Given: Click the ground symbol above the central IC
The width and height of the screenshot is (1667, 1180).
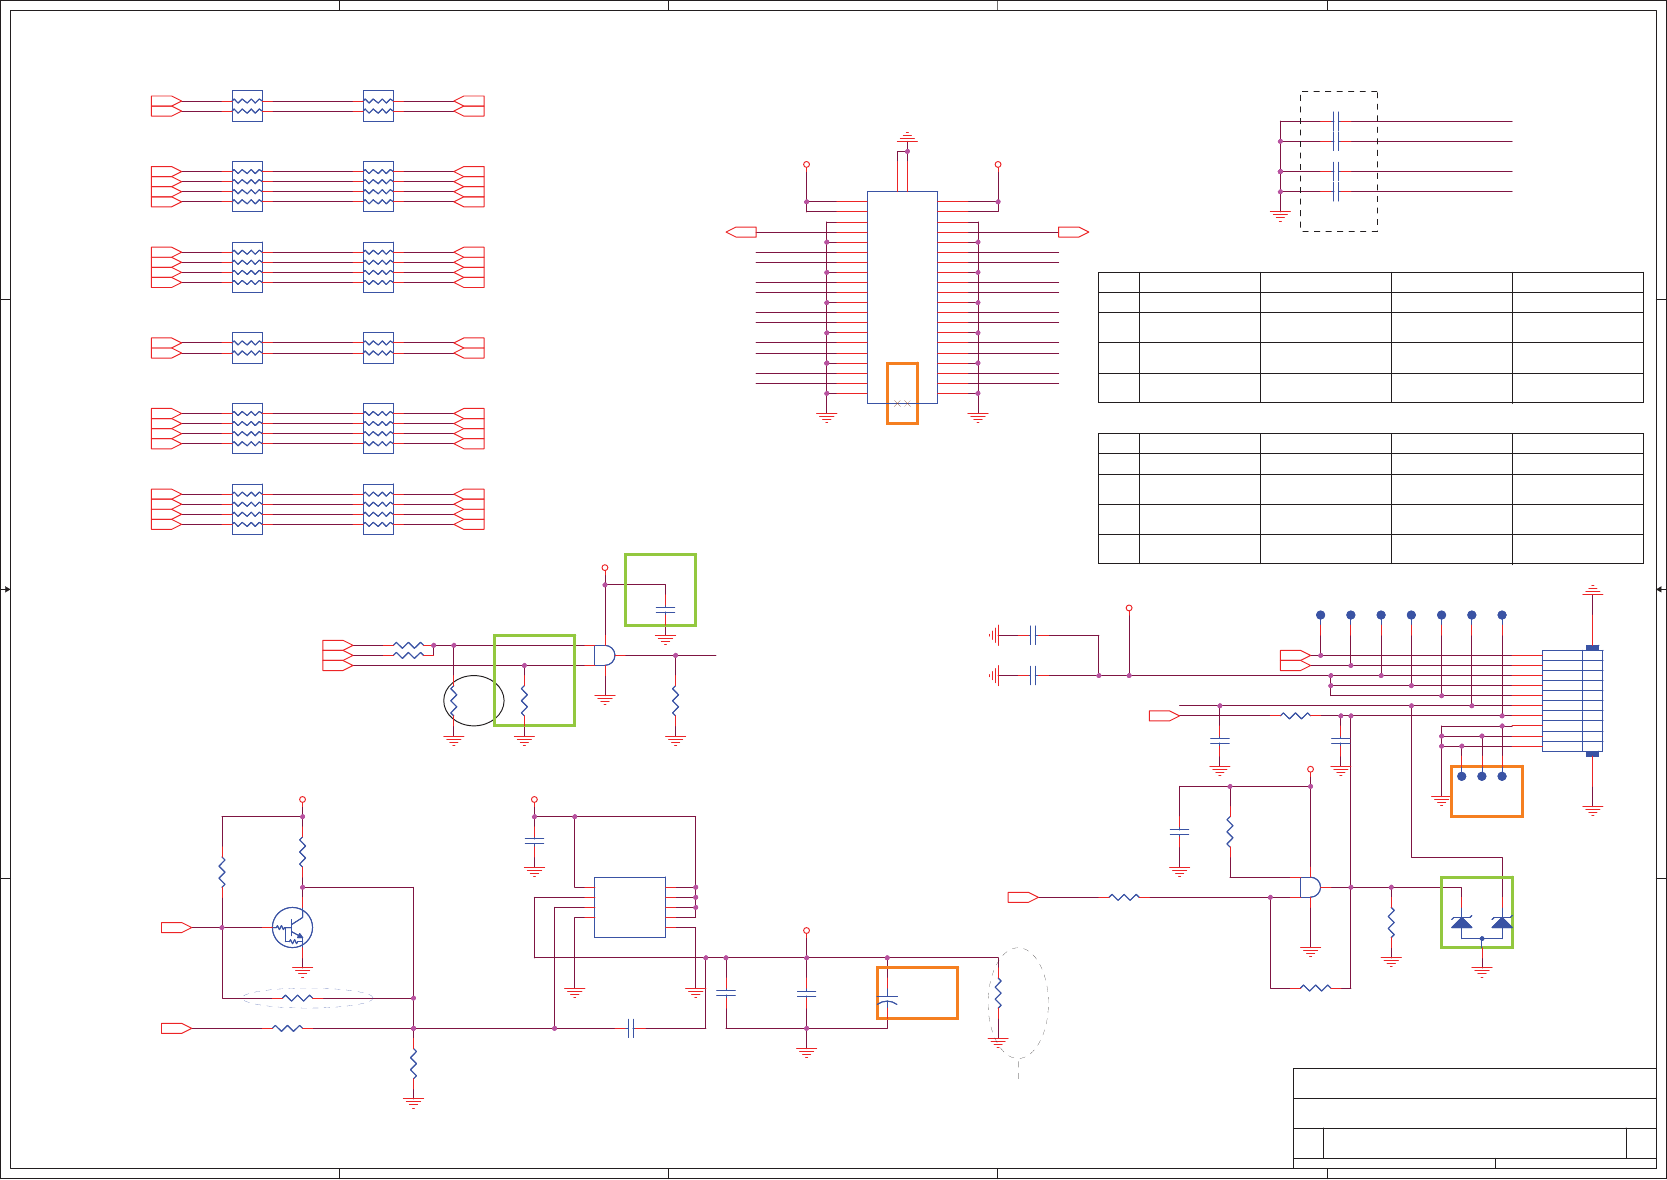Looking at the screenshot, I should click(x=907, y=136).
